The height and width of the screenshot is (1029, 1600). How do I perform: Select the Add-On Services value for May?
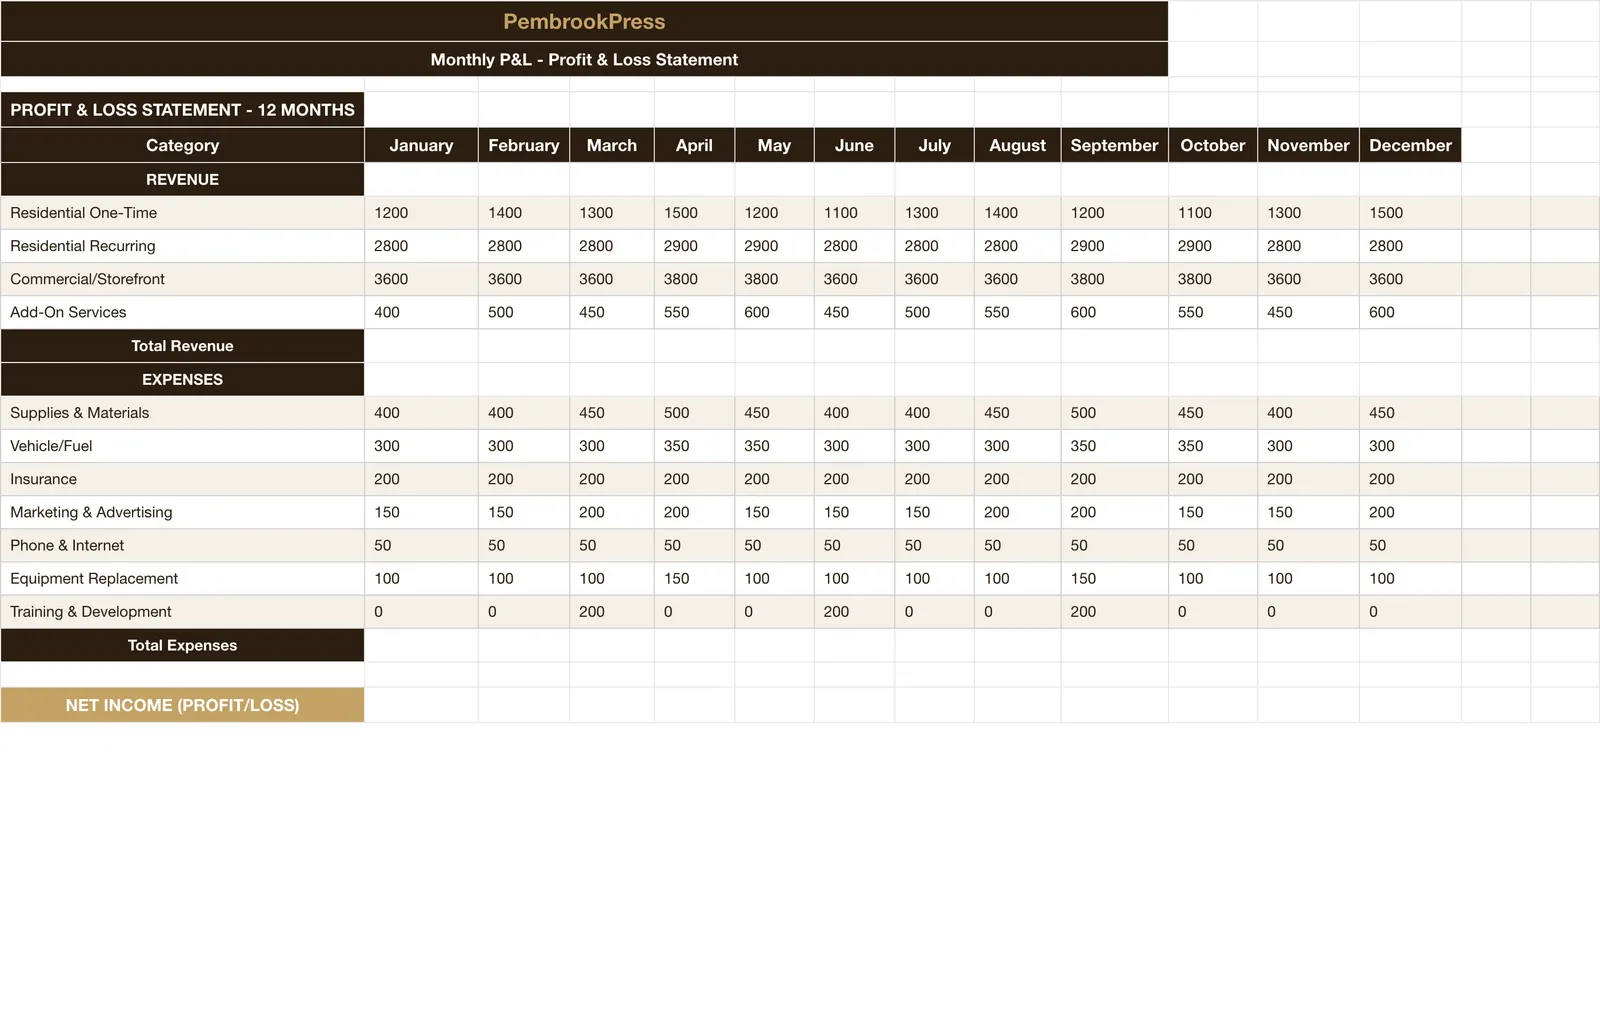(x=774, y=312)
